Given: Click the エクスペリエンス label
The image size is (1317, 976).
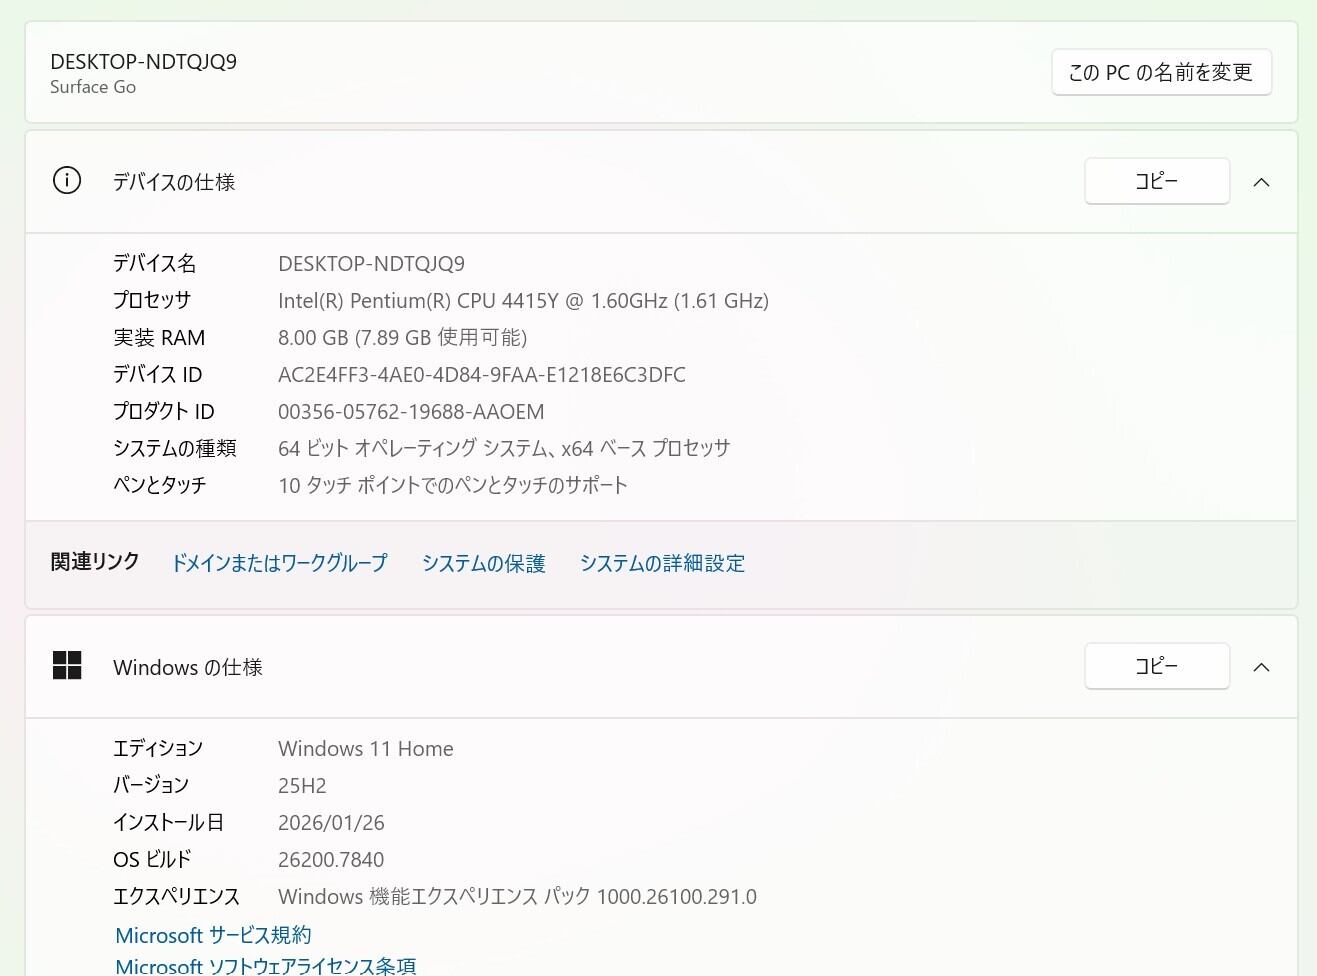Looking at the screenshot, I should (176, 897).
